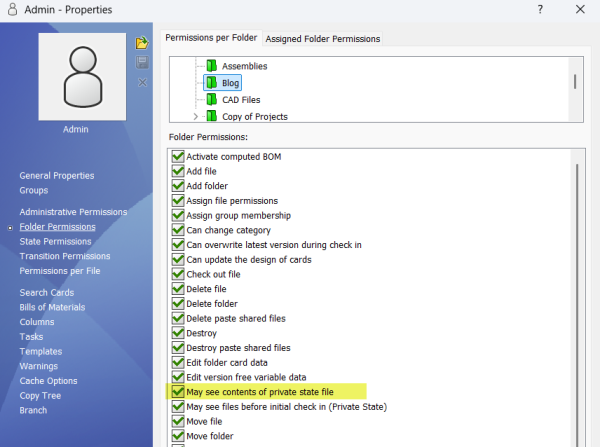Open Copy Tree settings
Viewport: 600px width, 447px height.
[x=40, y=396]
